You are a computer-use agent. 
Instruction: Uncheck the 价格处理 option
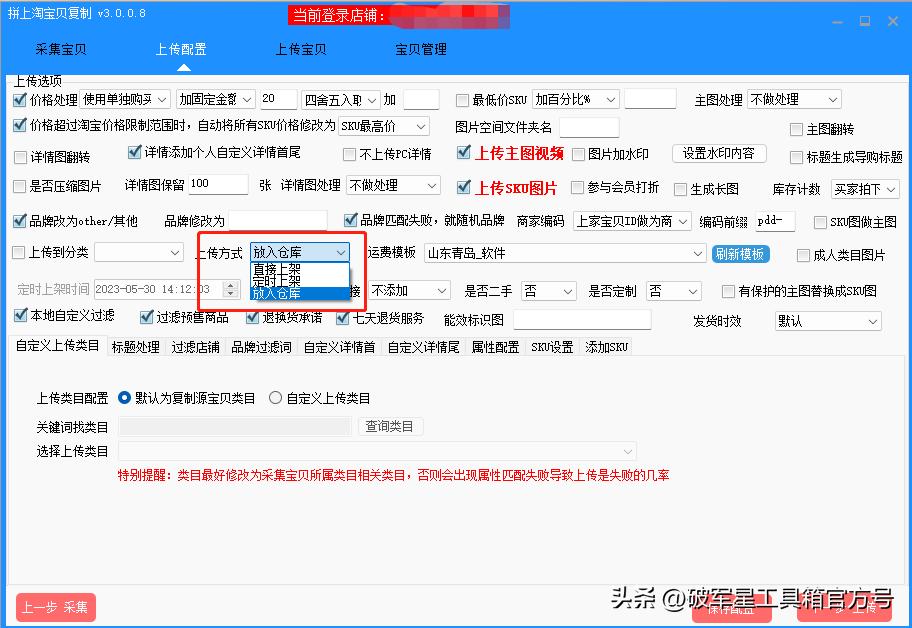pyautogui.click(x=18, y=99)
